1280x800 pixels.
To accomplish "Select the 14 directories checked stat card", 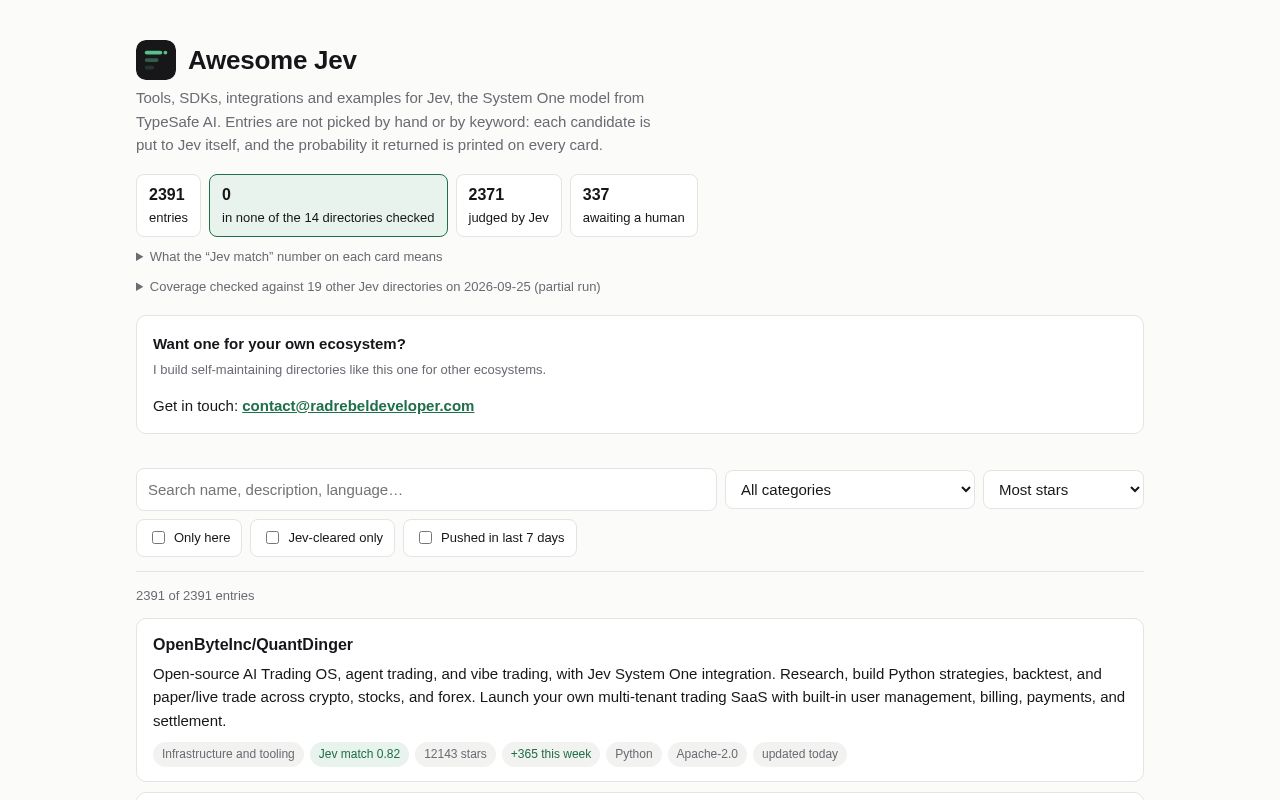I will point(328,205).
